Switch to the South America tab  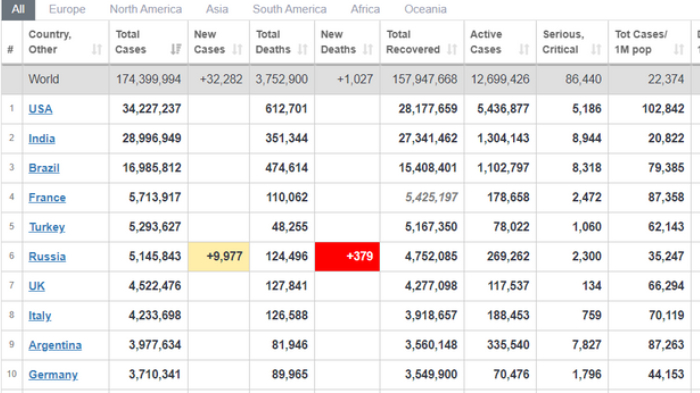coord(290,9)
